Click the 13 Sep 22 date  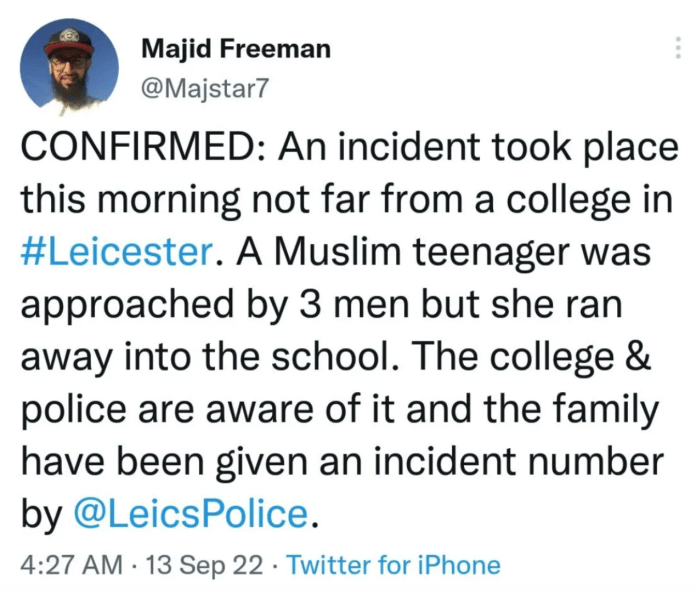[204, 565]
